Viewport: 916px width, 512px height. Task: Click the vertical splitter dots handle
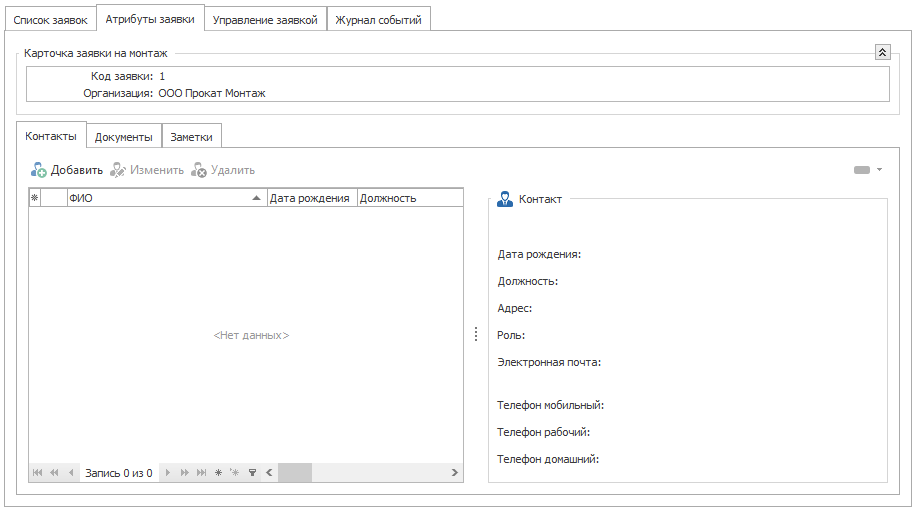[476, 334]
